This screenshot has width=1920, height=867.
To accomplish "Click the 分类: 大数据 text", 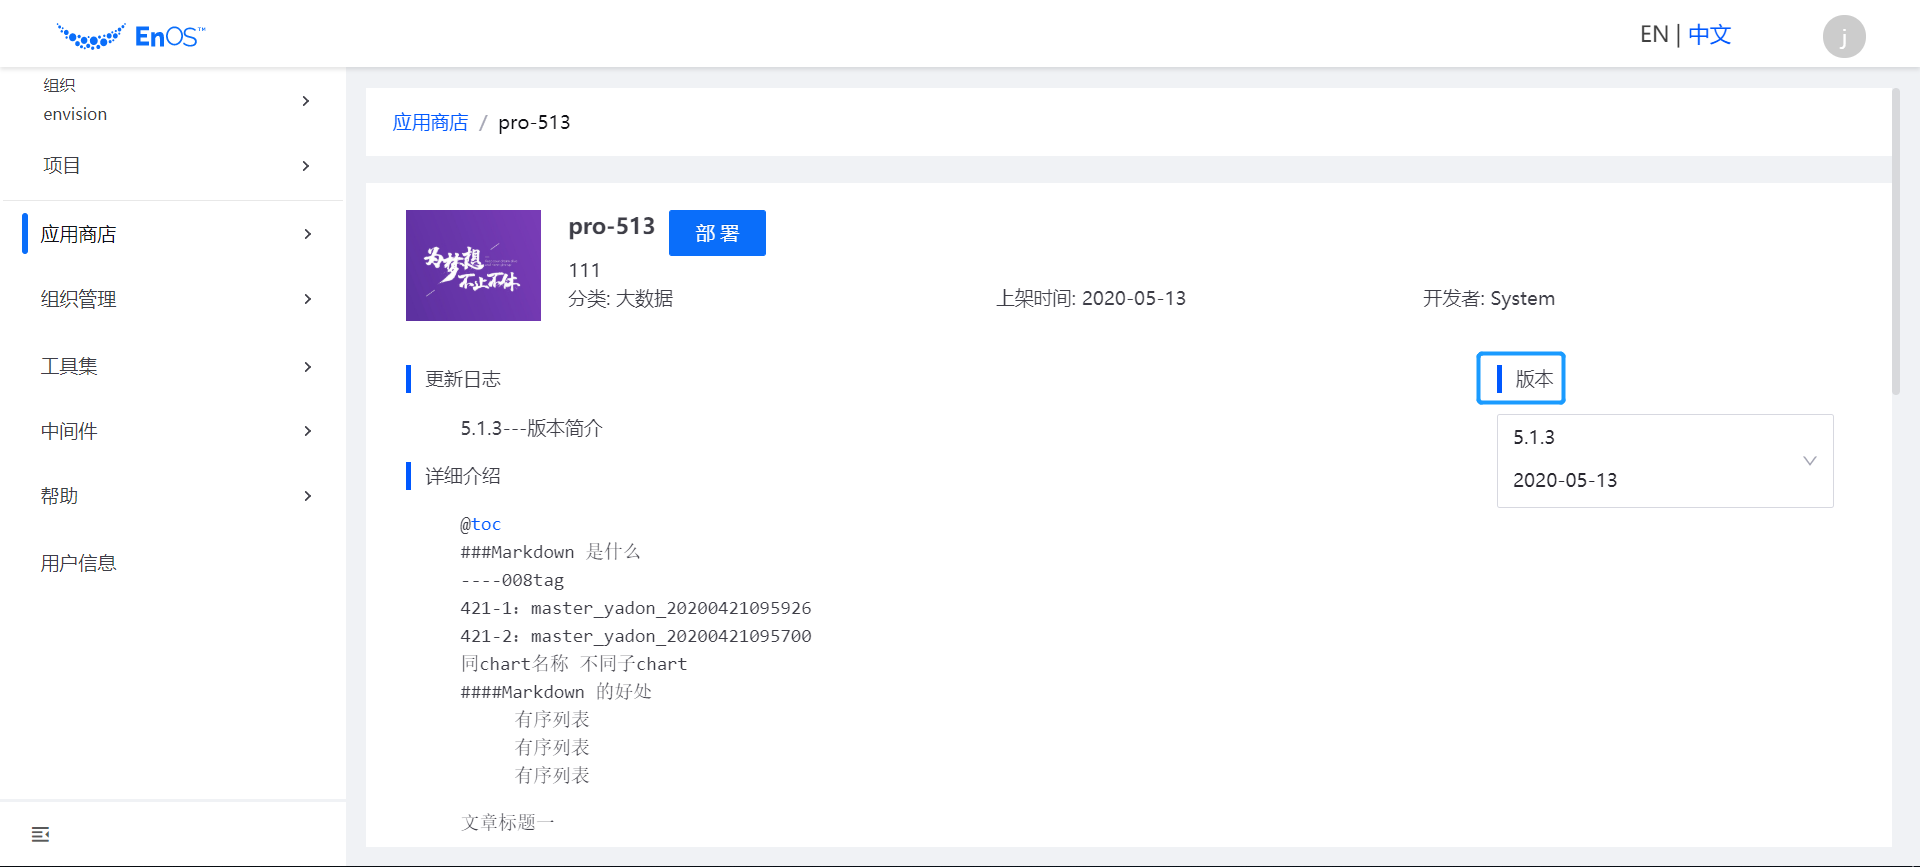I will click(621, 298).
